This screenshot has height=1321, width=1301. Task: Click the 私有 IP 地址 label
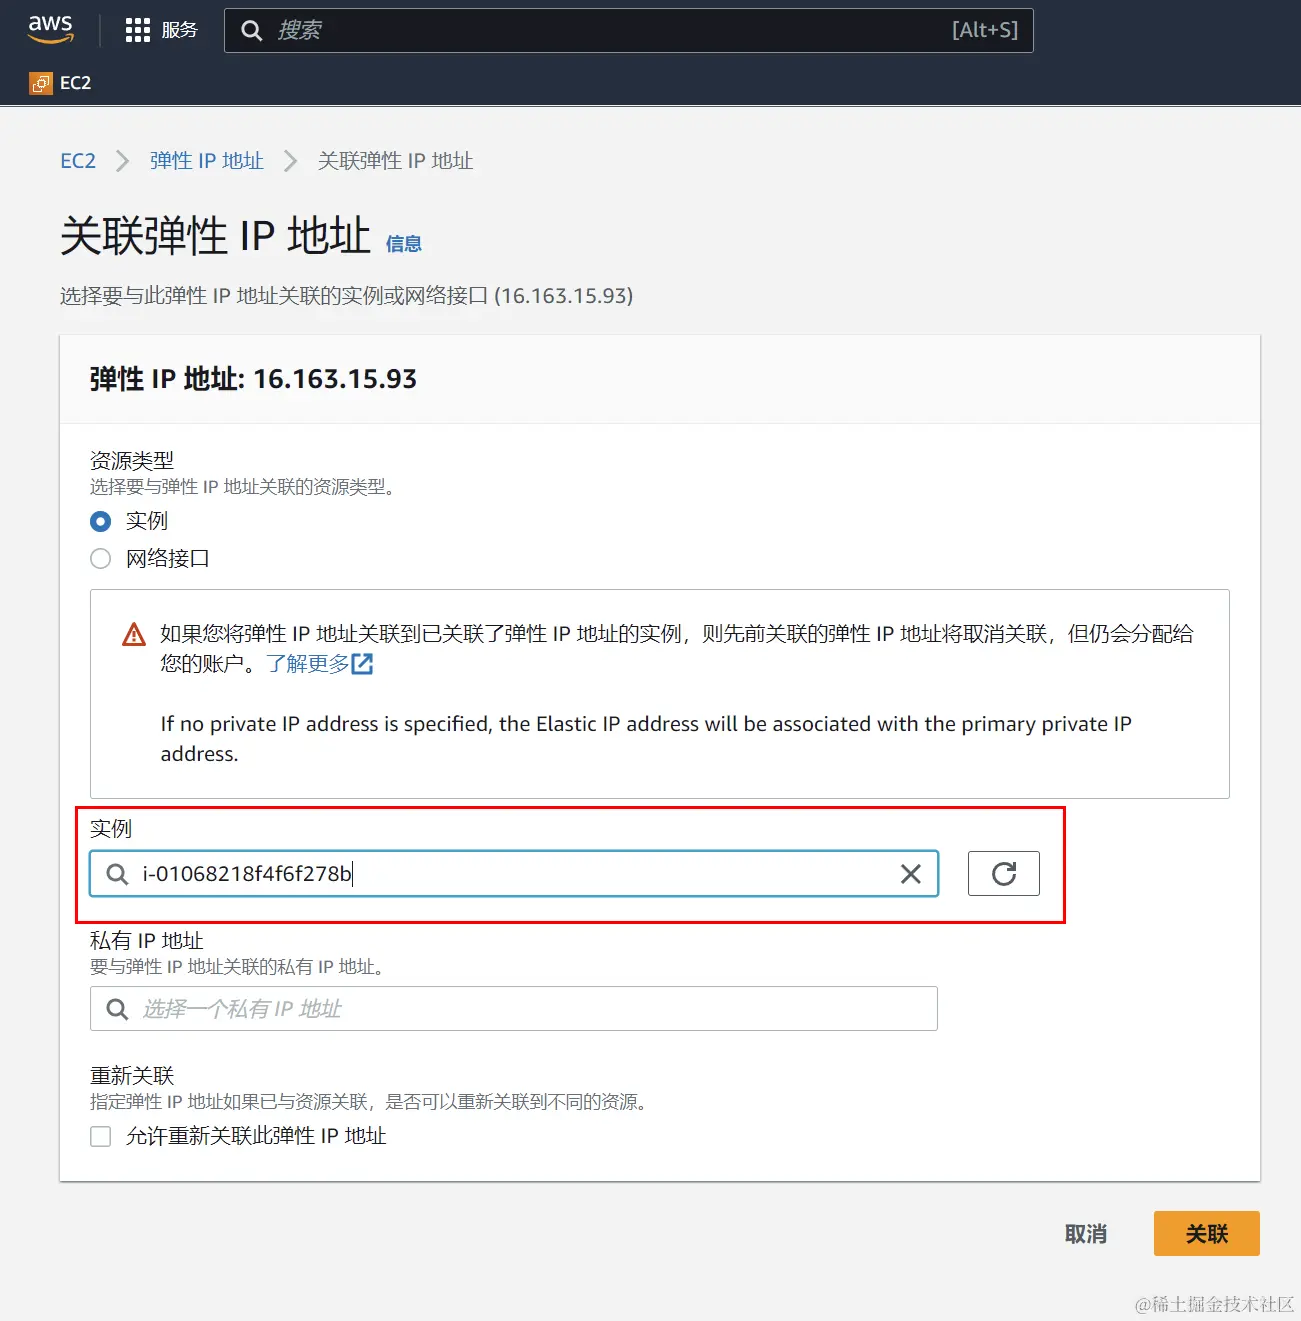147,941
